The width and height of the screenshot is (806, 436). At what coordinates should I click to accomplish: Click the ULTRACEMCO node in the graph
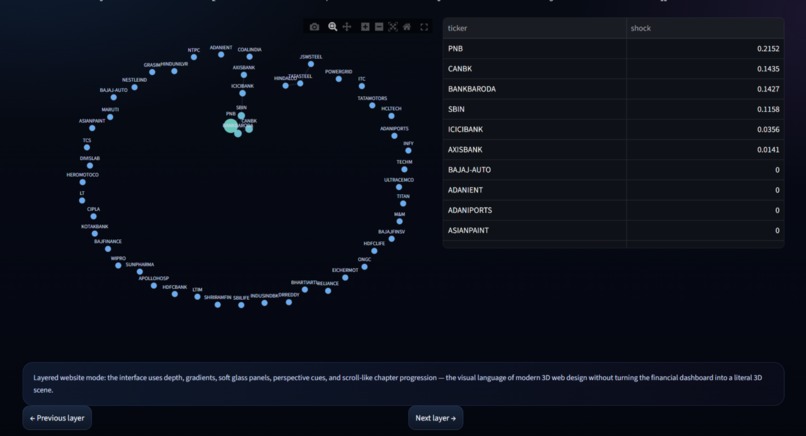click(399, 187)
